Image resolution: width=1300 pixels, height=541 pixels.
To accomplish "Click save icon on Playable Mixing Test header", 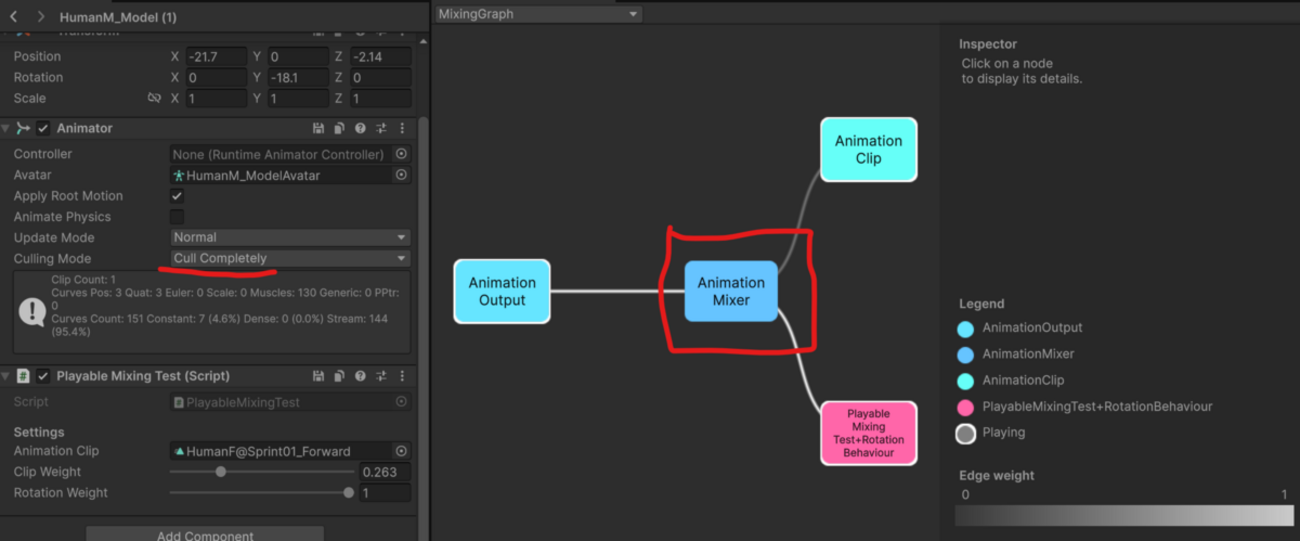I will point(318,376).
